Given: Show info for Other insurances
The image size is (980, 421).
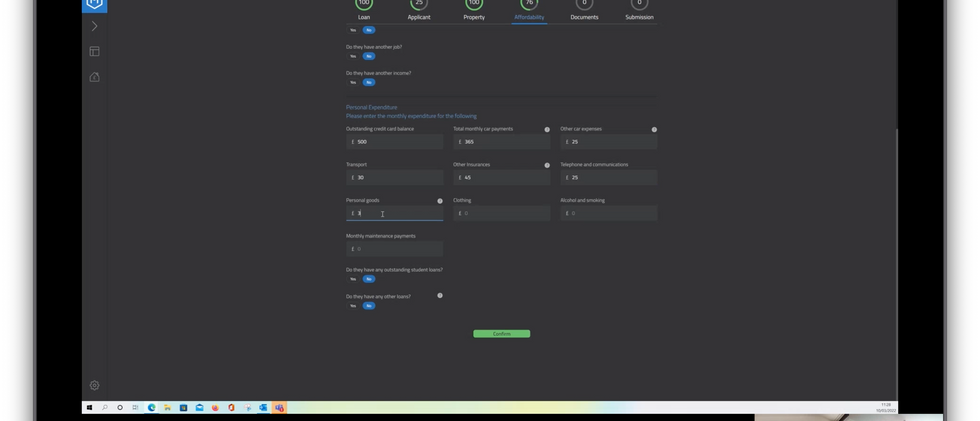Looking at the screenshot, I should [x=547, y=165].
